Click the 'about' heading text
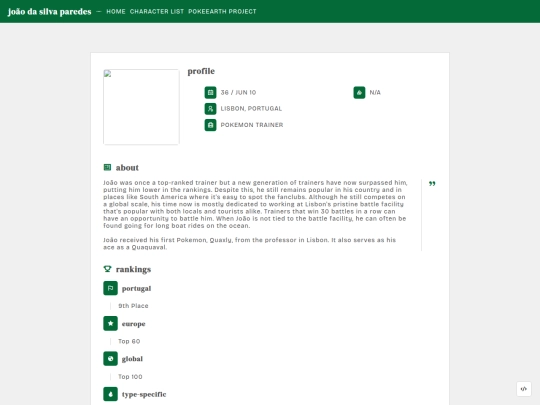540x405 pixels. [127, 168]
